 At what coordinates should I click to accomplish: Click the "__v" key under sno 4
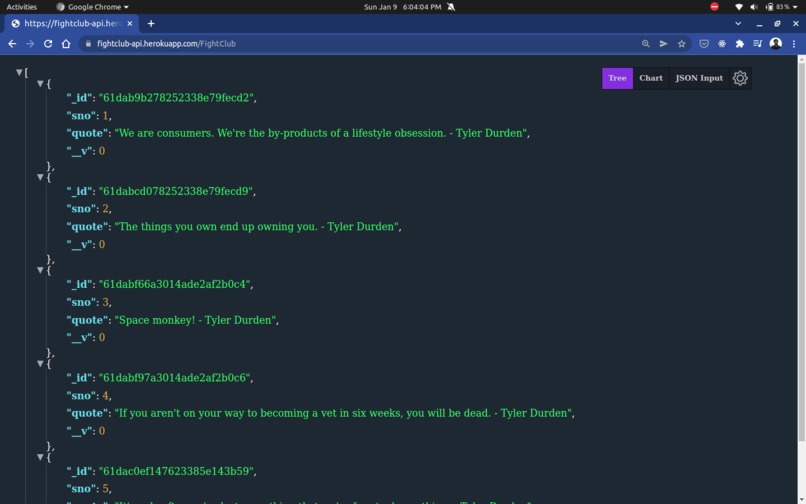tap(80, 431)
